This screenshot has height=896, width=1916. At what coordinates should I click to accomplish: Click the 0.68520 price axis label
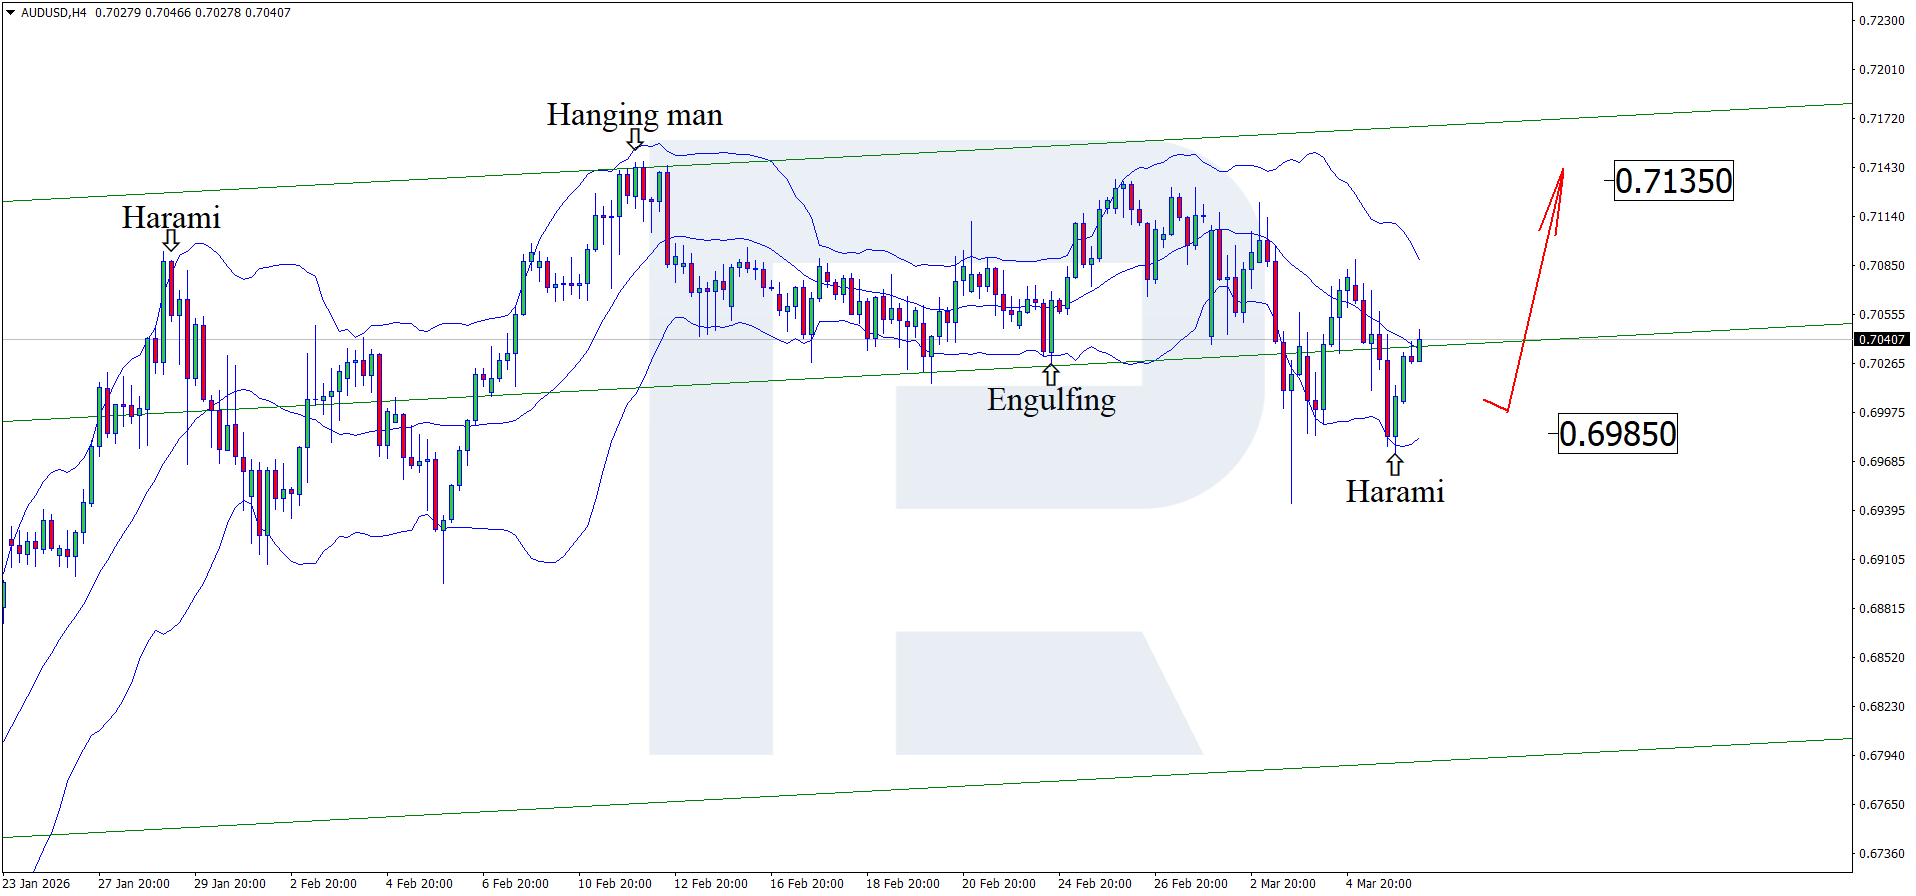[1881, 658]
